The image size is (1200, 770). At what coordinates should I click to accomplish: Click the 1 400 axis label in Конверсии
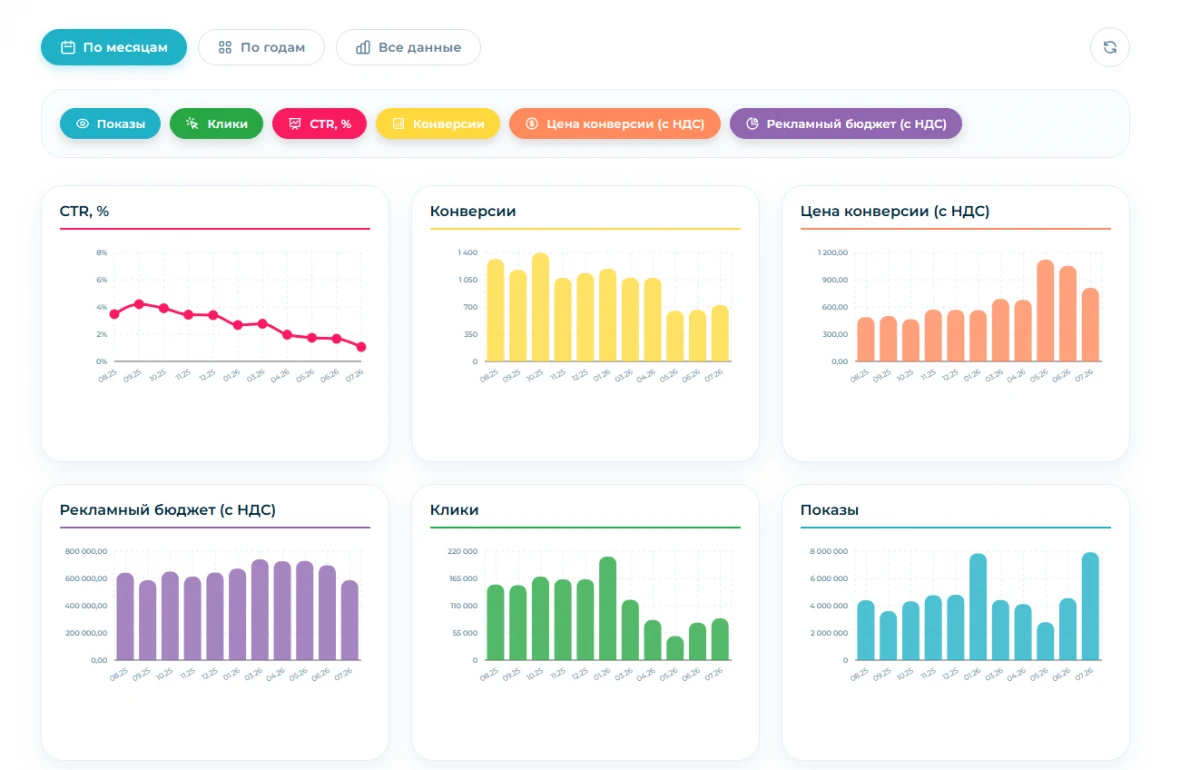467,253
